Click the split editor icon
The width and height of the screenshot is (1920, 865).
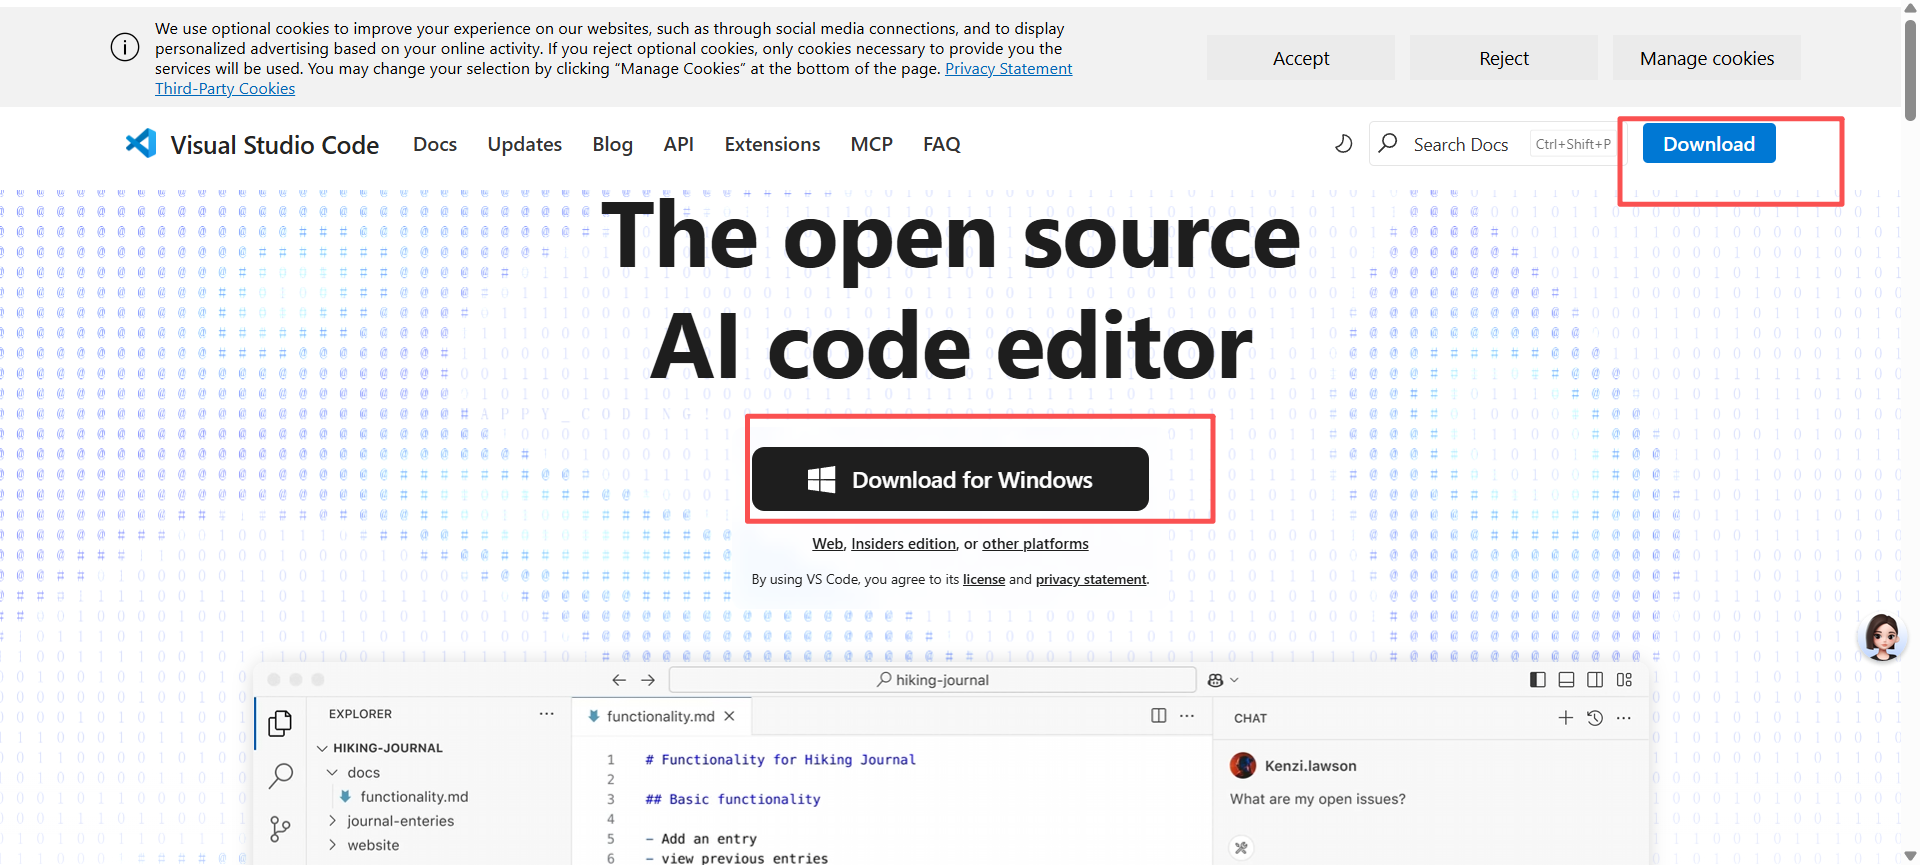(1159, 716)
